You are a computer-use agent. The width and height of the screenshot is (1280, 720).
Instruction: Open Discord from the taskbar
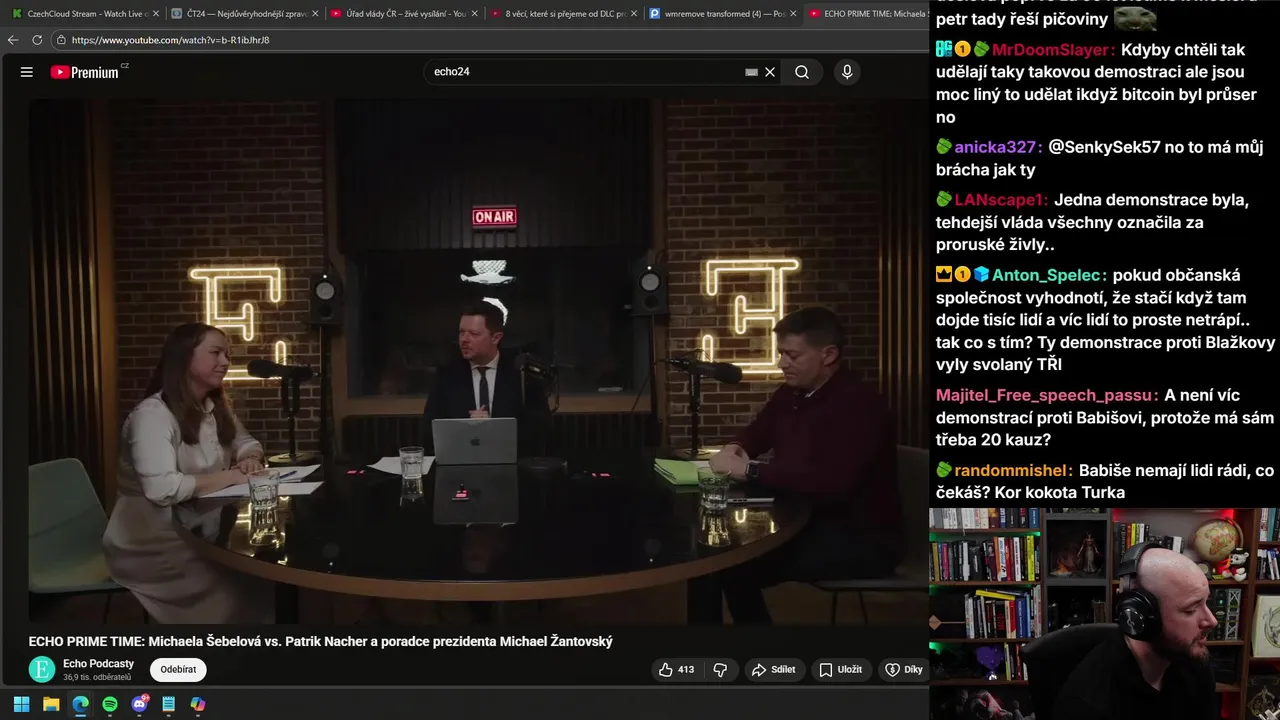(x=140, y=704)
